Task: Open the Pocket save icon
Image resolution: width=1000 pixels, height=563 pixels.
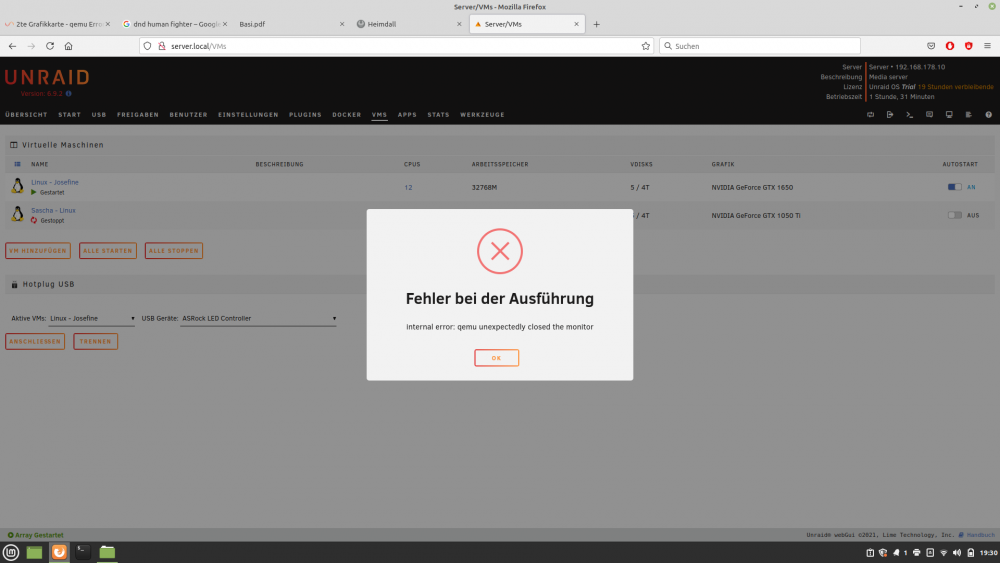Action: (931, 46)
